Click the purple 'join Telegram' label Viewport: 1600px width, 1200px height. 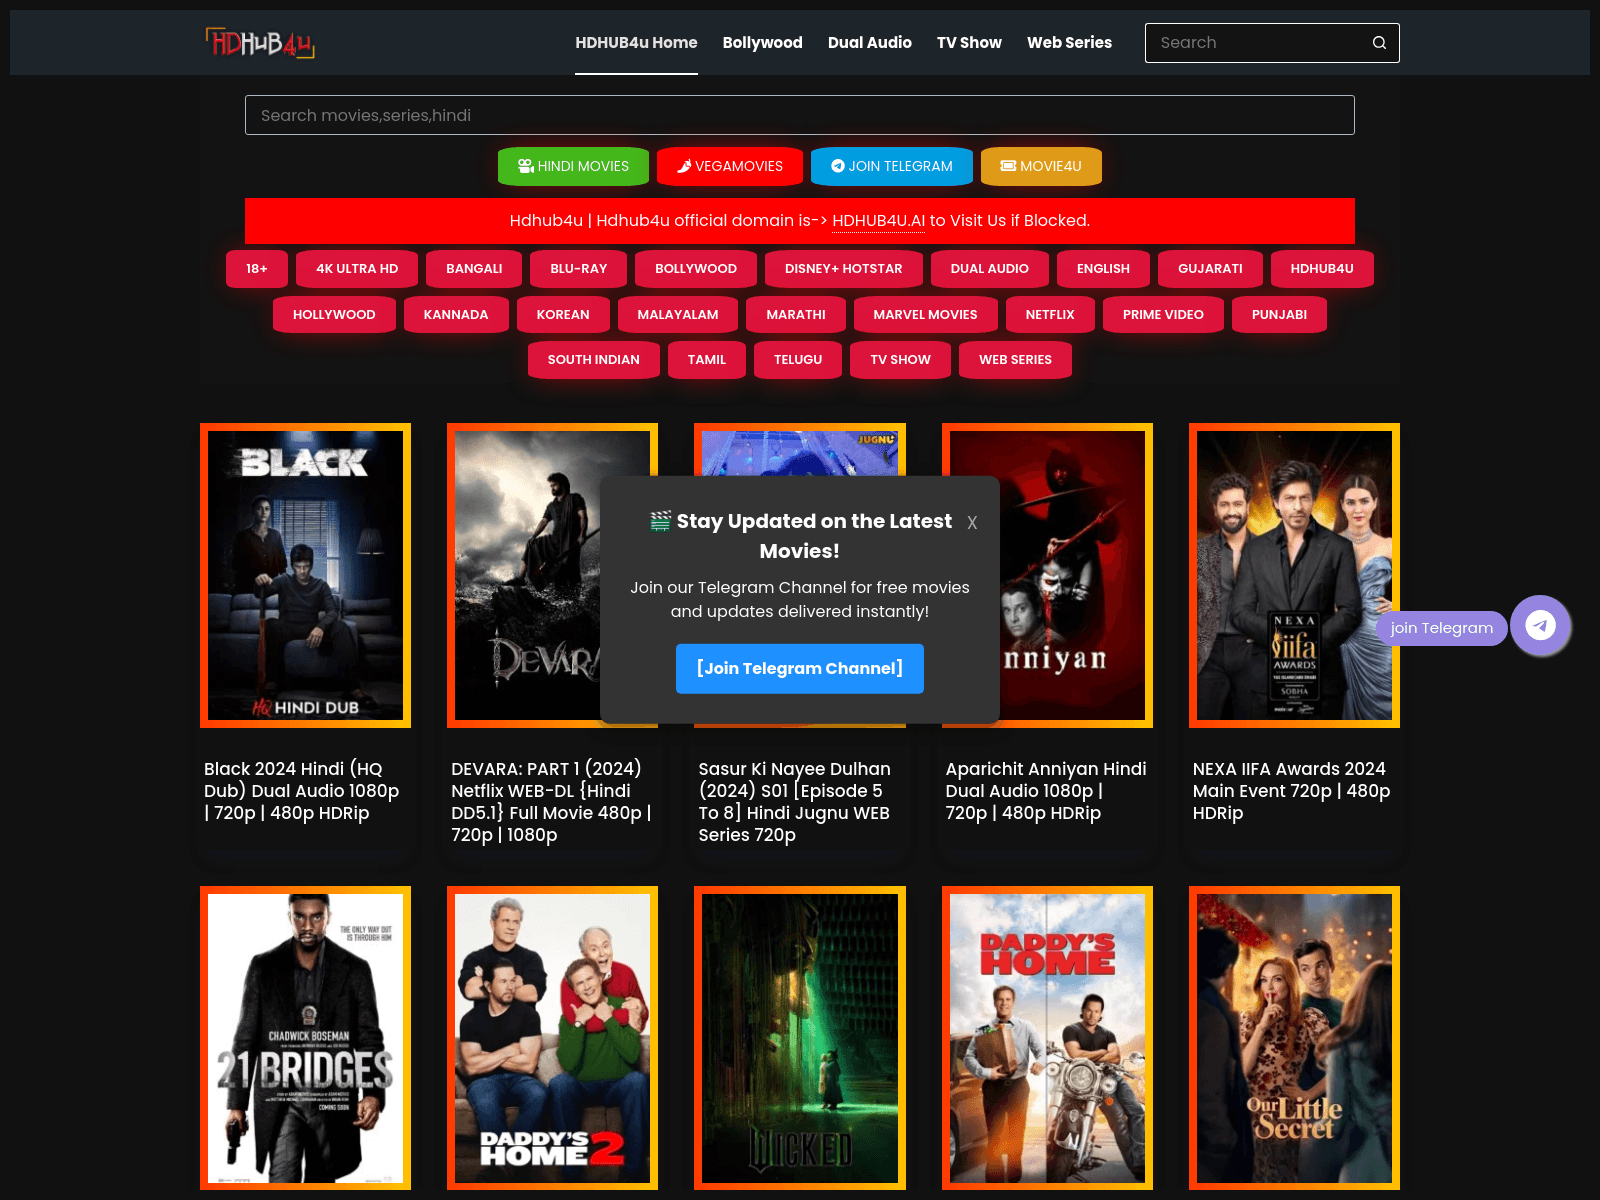(x=1442, y=628)
